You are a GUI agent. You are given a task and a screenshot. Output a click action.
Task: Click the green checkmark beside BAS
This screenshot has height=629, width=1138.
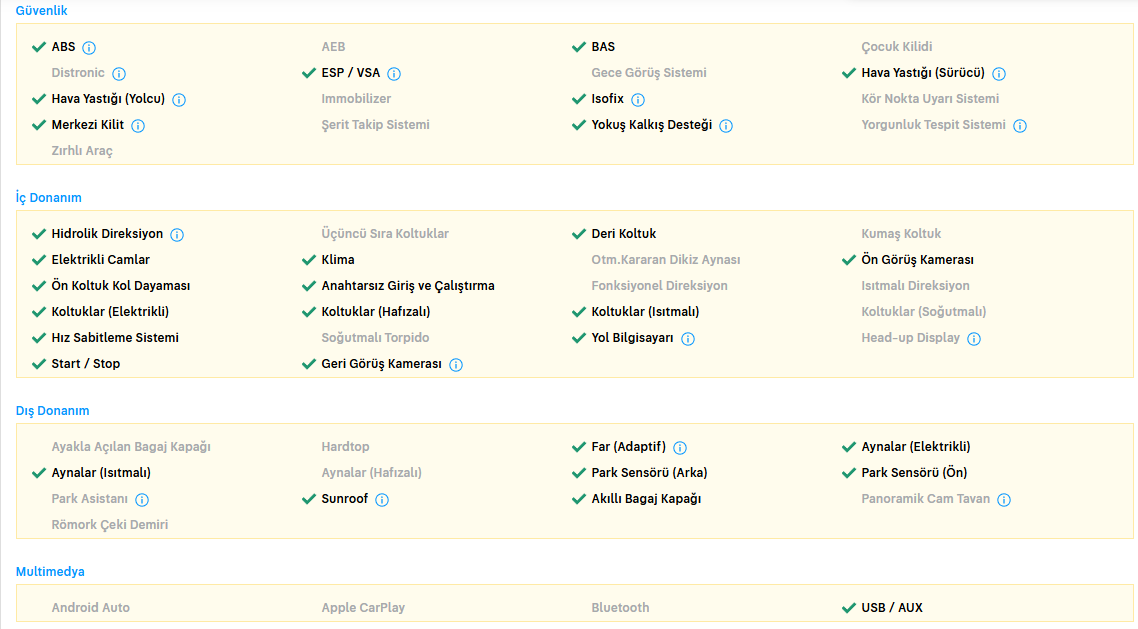coord(578,47)
